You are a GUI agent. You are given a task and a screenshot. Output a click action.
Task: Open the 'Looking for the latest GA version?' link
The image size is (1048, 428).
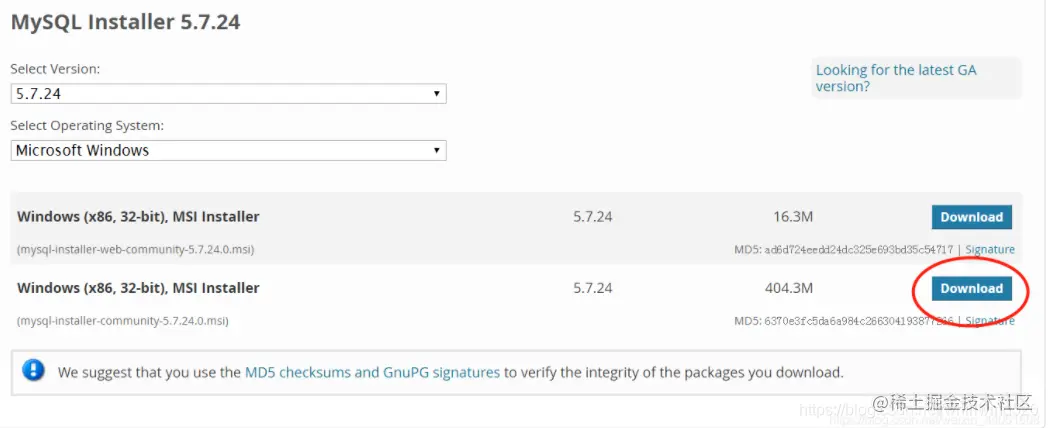click(x=895, y=78)
